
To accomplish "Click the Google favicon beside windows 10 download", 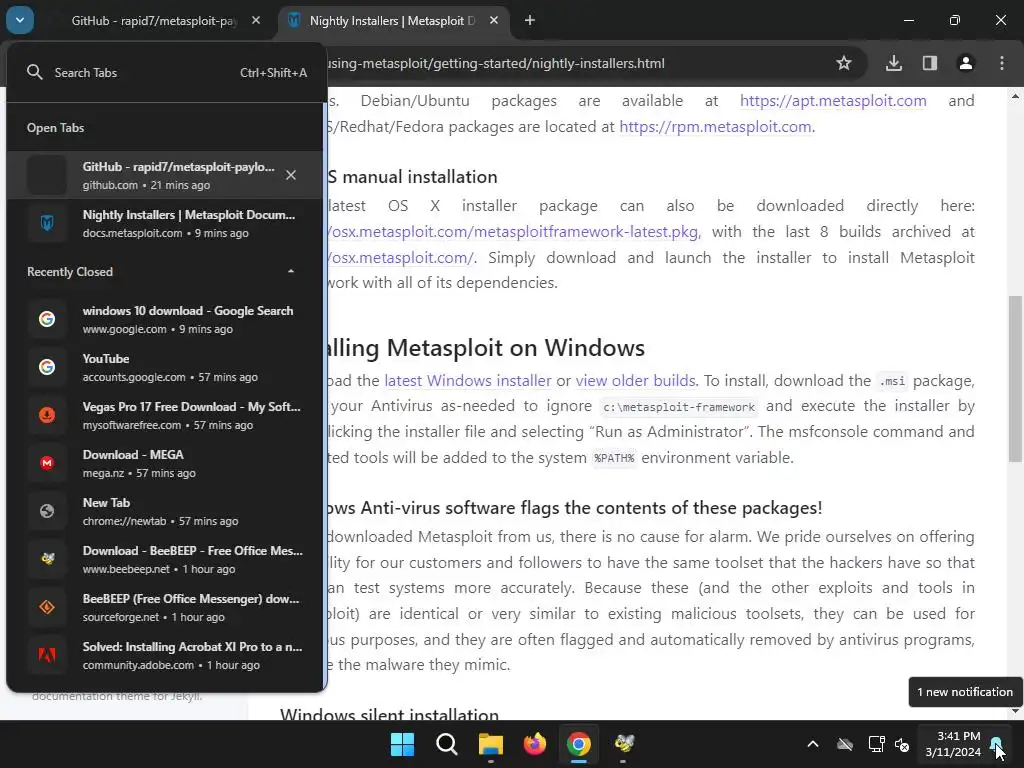I will (x=47, y=319).
